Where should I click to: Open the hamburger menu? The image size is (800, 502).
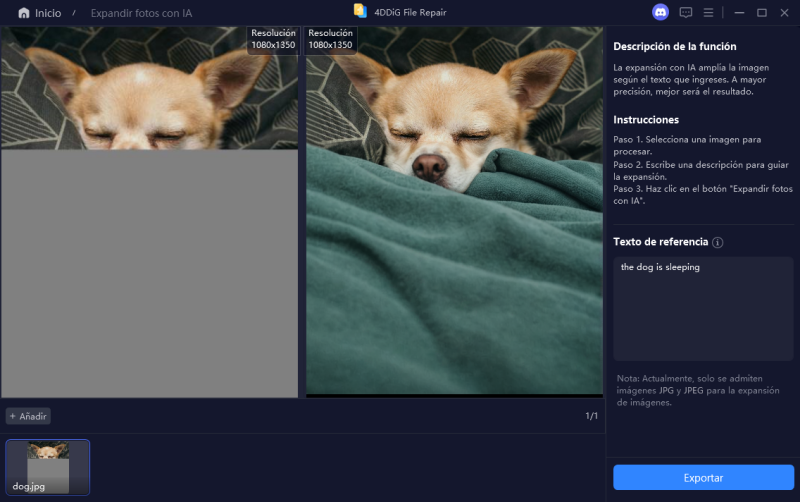708,13
